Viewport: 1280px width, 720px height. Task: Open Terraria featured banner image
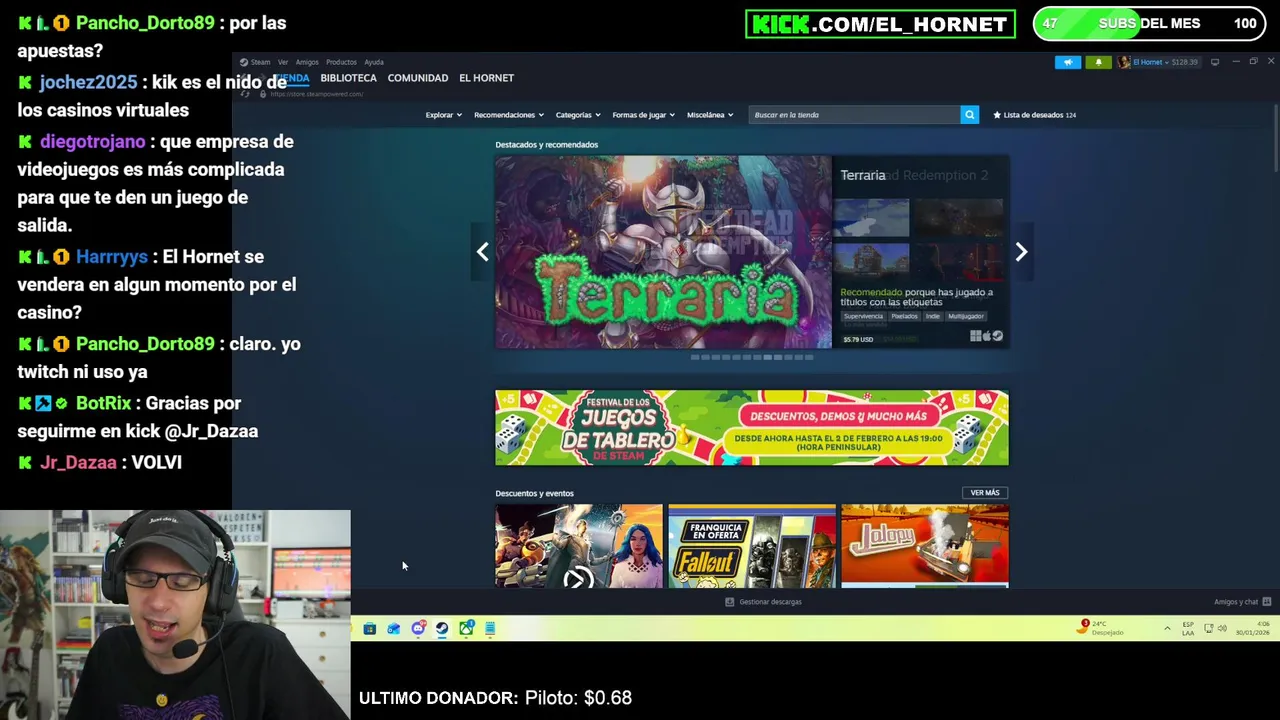(x=663, y=252)
